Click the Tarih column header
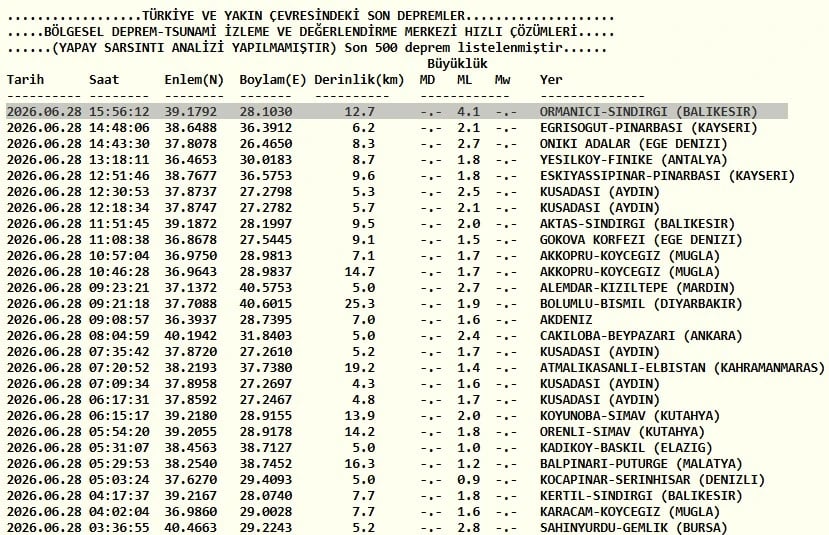 pyautogui.click(x=25, y=80)
